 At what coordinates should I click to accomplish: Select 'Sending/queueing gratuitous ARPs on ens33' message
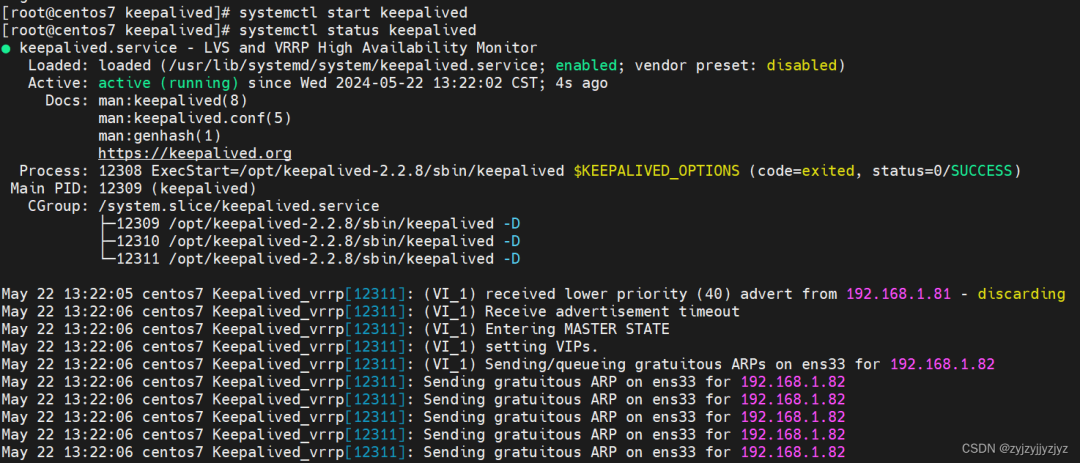(666, 364)
